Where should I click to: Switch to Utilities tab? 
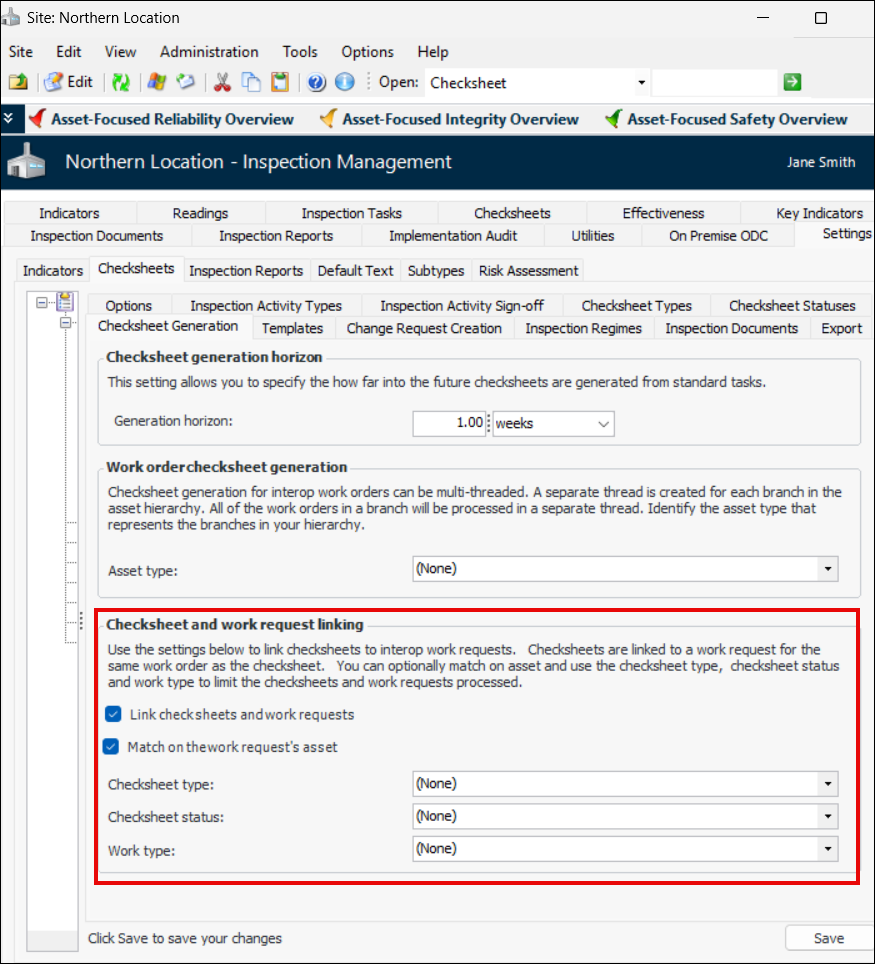[593, 236]
